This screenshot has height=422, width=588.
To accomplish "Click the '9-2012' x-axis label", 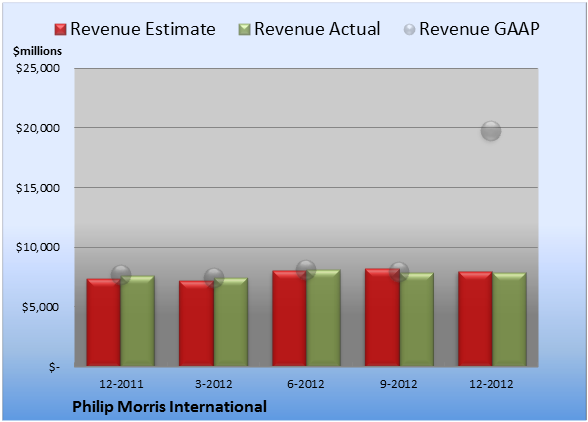I will pos(399,384).
